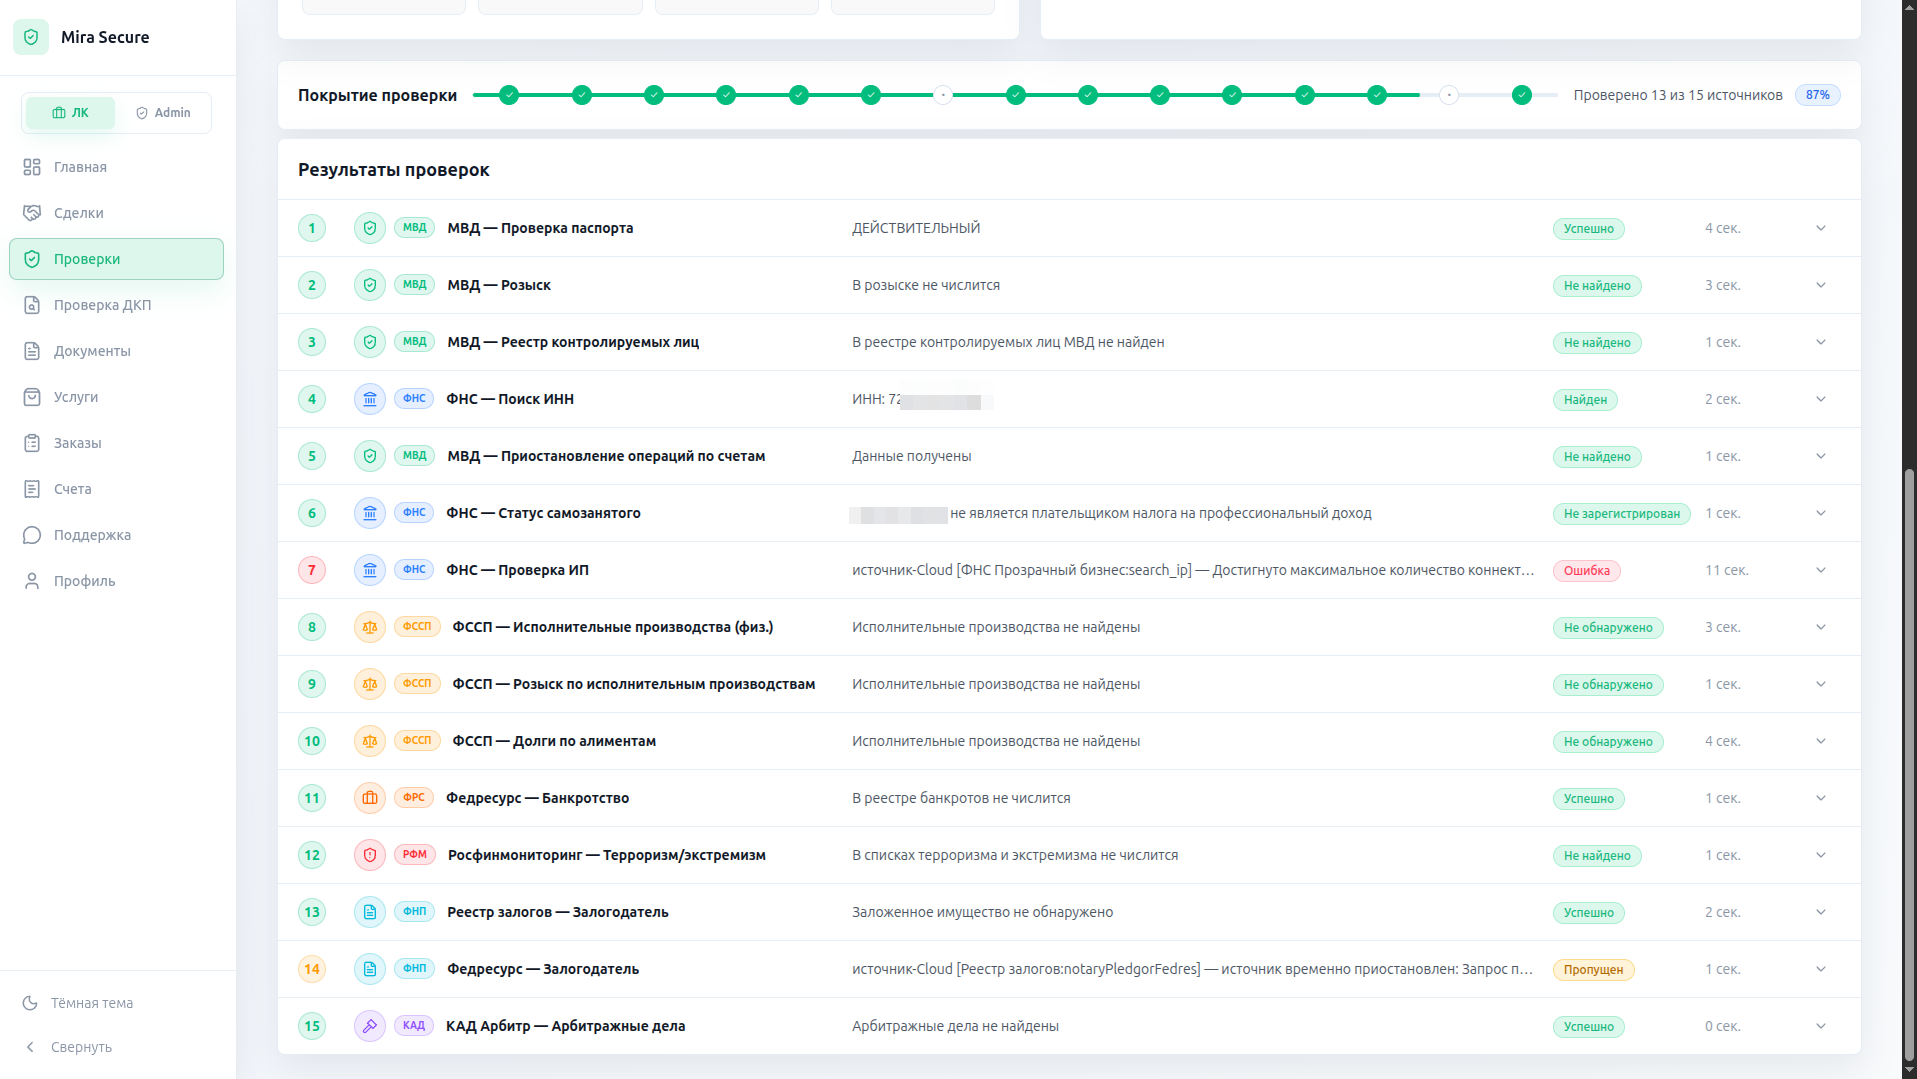Click the gavel icon for КАД Арбитр
Image resolution: width=1917 pixels, height=1079 pixels.
pos(370,1026)
